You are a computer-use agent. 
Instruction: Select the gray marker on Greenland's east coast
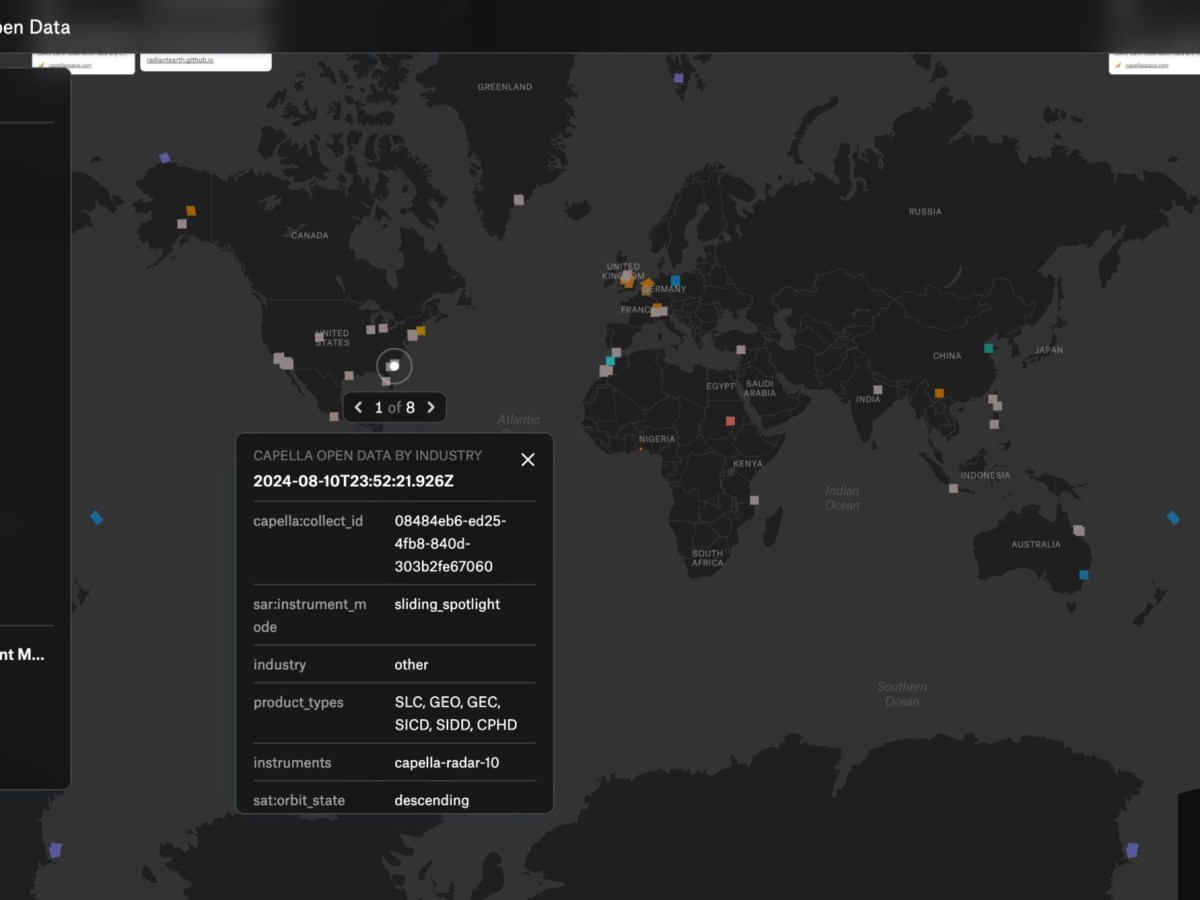518,200
